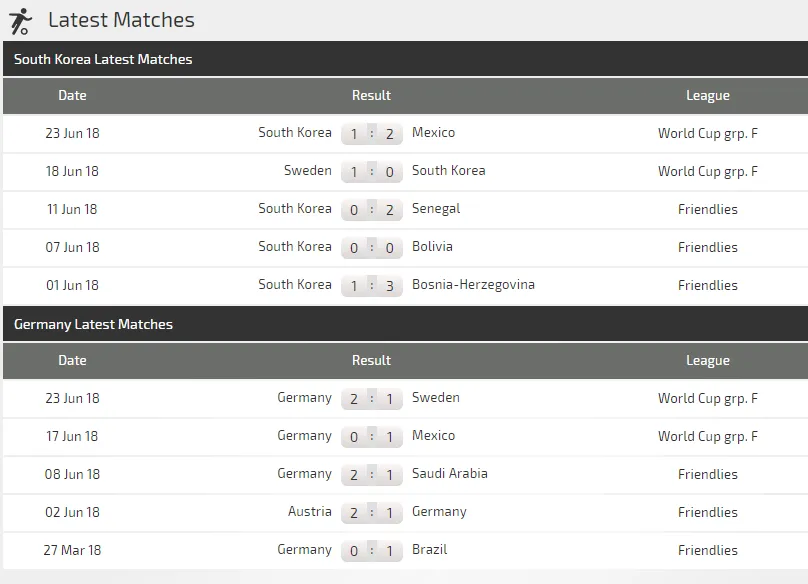Open the South Korea 1:2 Mexico score
808x584 pixels.
(372, 134)
